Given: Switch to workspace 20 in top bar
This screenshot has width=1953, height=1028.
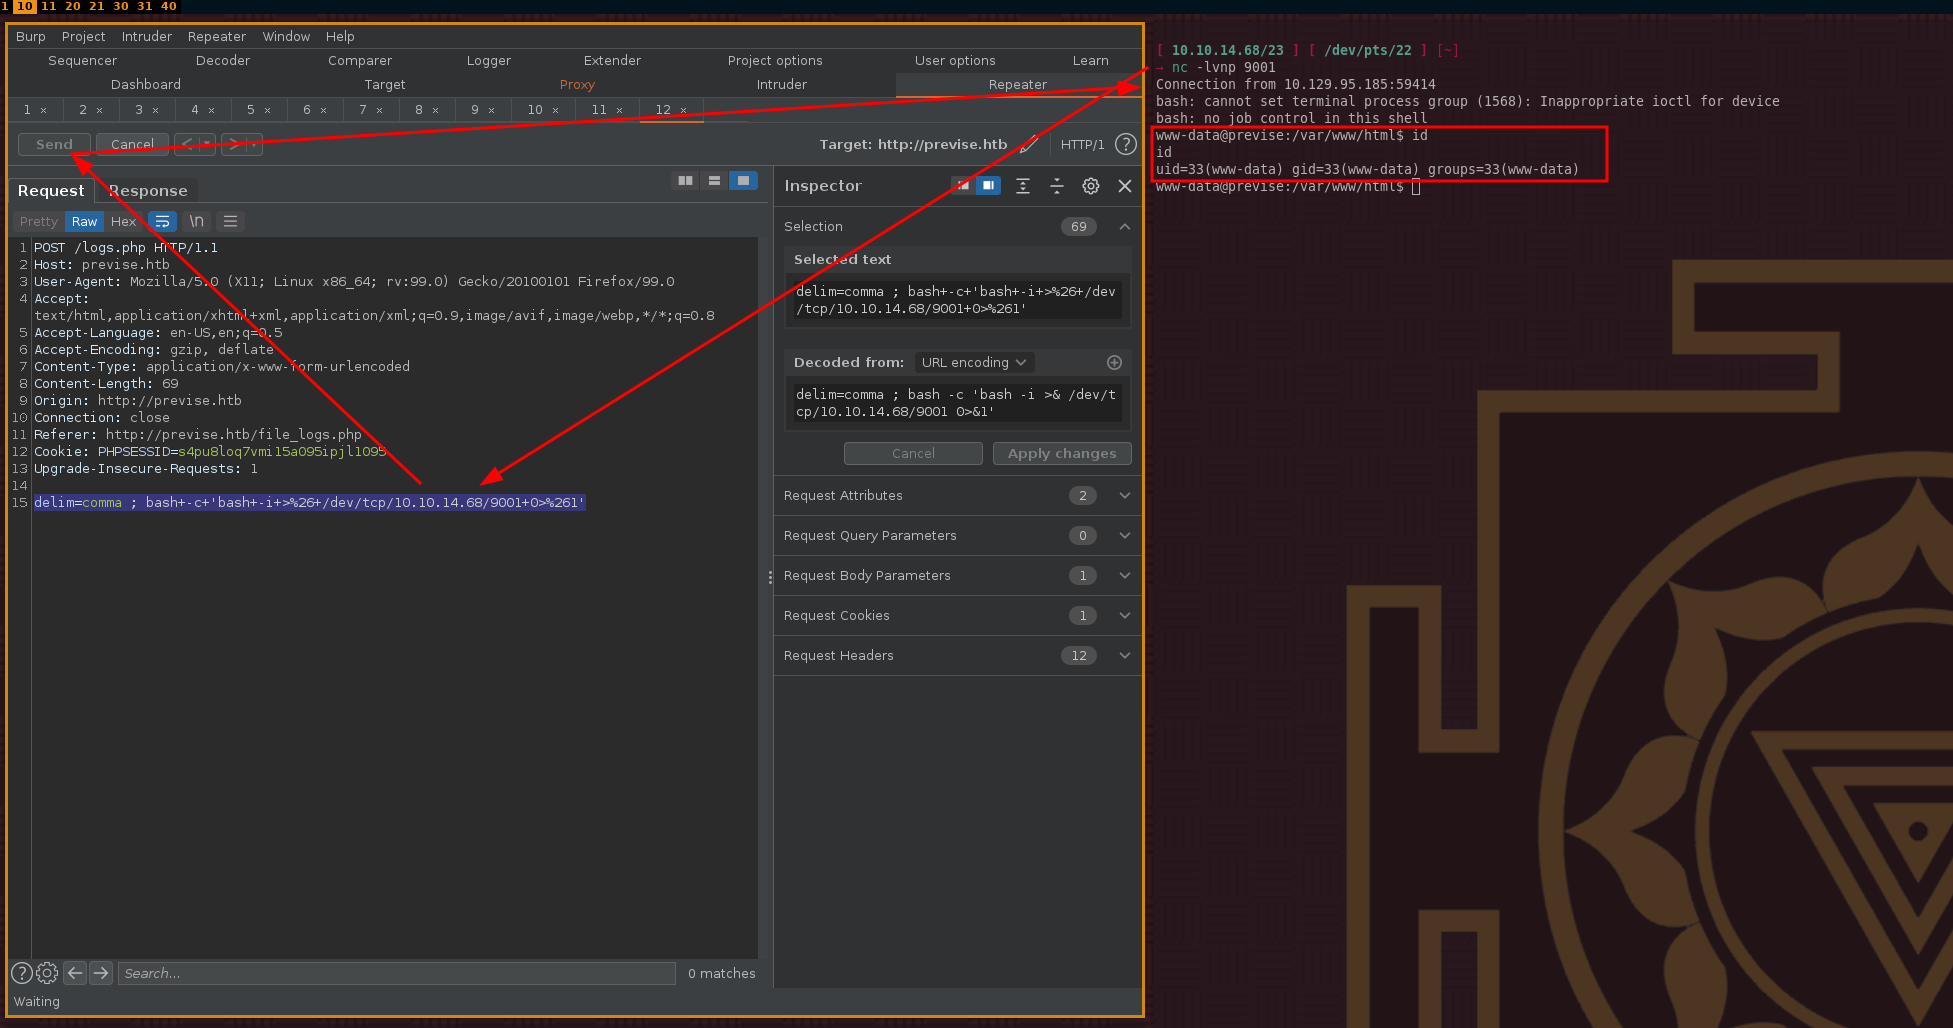Looking at the screenshot, I should [73, 6].
